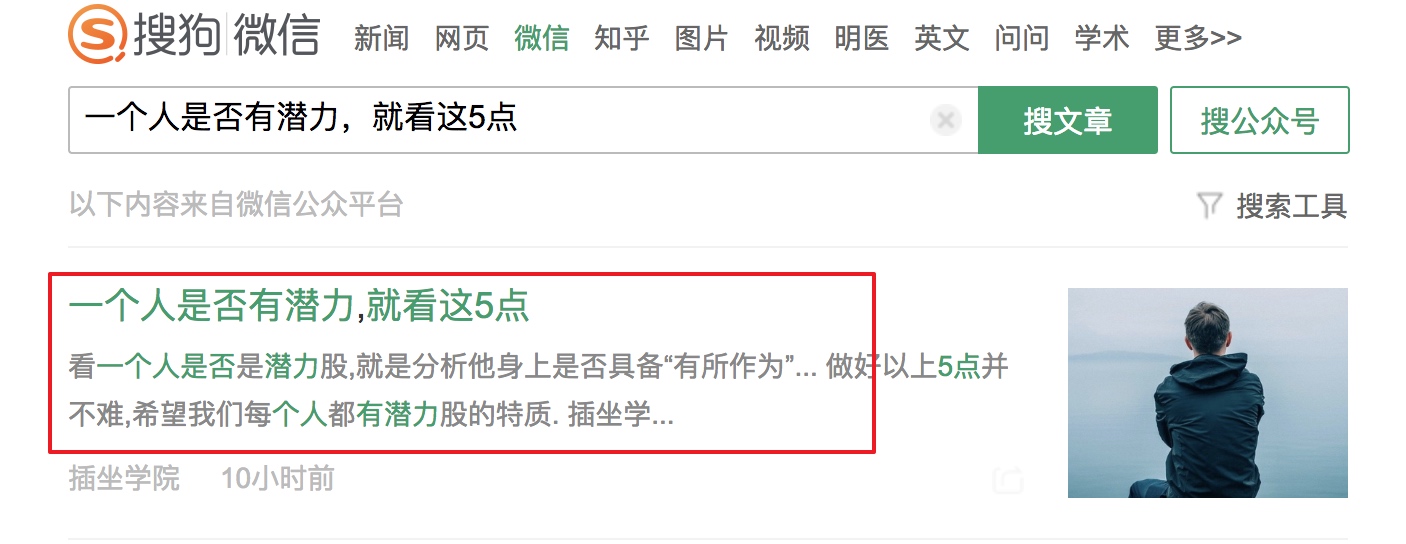This screenshot has width=1406, height=544.
Task: Click the funnel filter icon
Action: tap(1210, 207)
